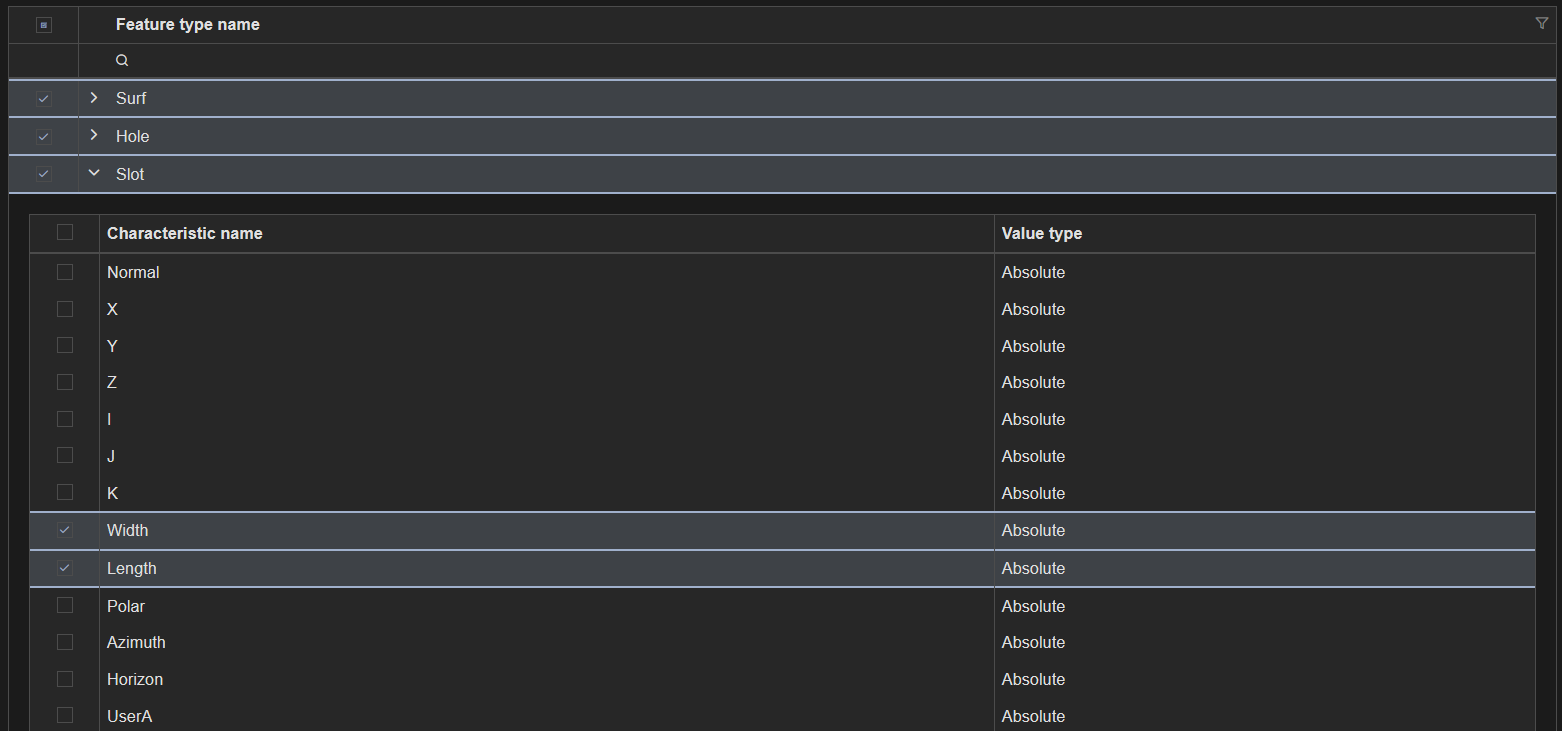The width and height of the screenshot is (1562, 731).
Task: Sort by Characteristic name column header
Action: pos(185,233)
